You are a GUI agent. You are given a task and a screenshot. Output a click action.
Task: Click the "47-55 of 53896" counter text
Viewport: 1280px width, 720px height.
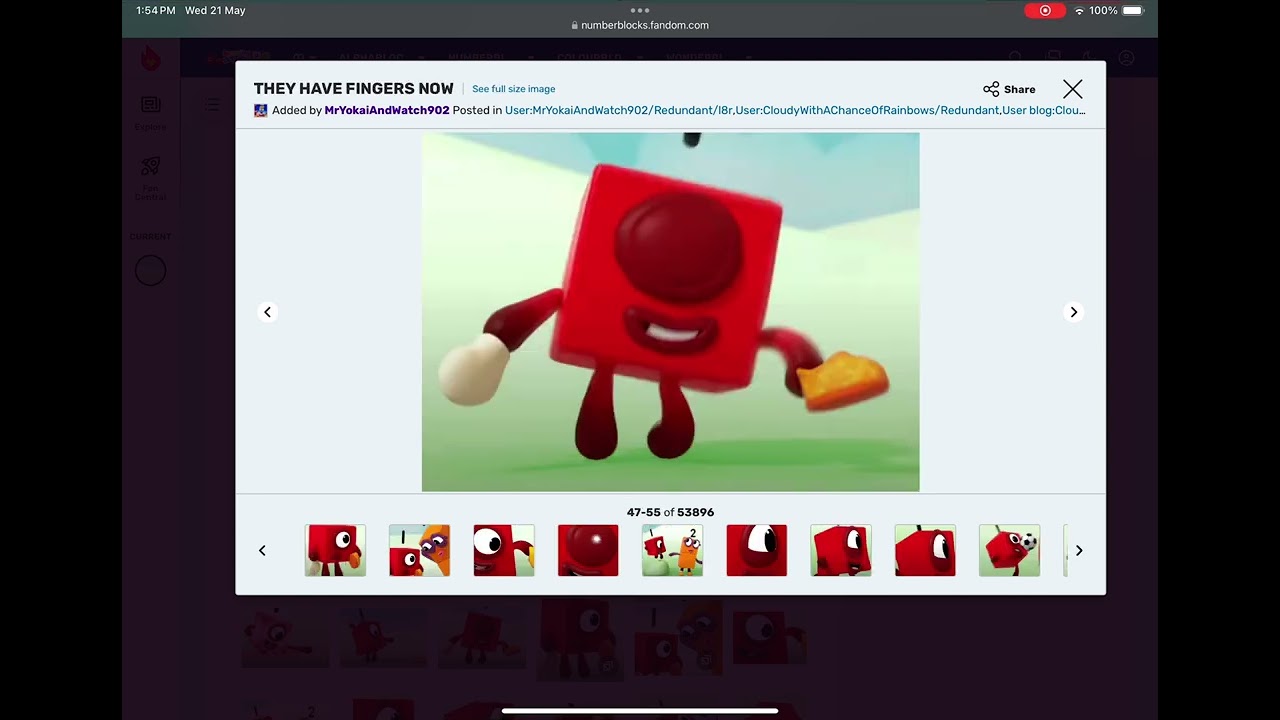(x=670, y=512)
